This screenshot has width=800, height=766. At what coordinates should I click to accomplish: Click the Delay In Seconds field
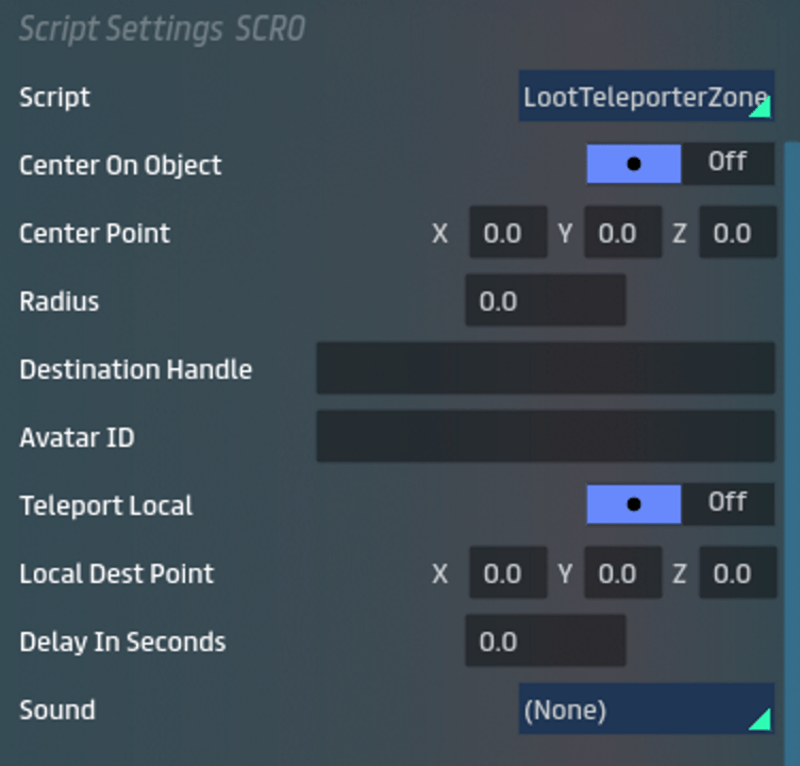tap(545, 641)
